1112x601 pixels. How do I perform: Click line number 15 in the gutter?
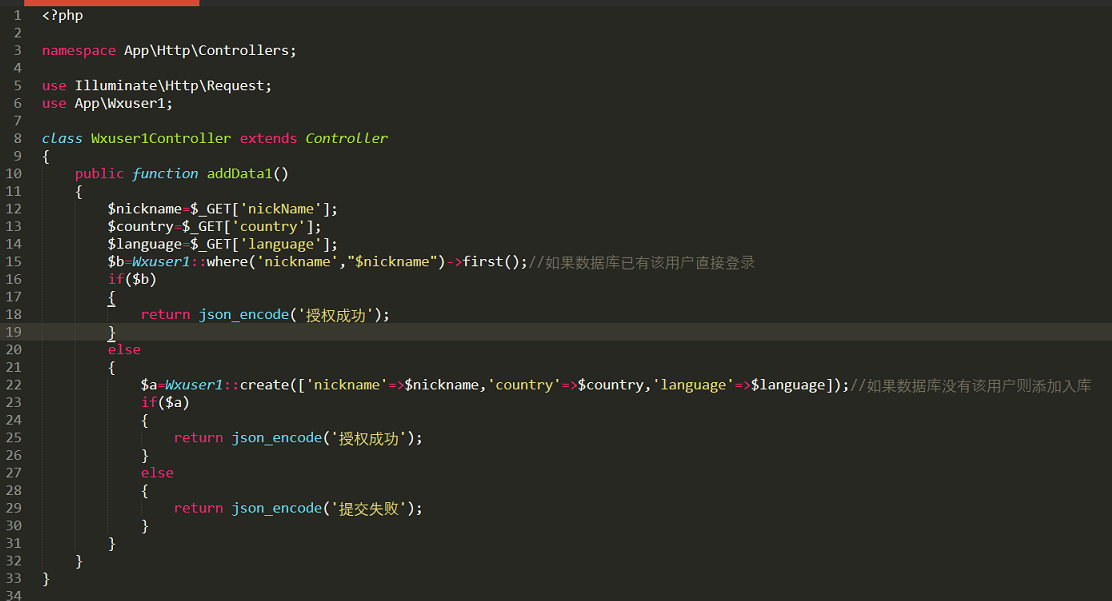[x=13, y=262]
